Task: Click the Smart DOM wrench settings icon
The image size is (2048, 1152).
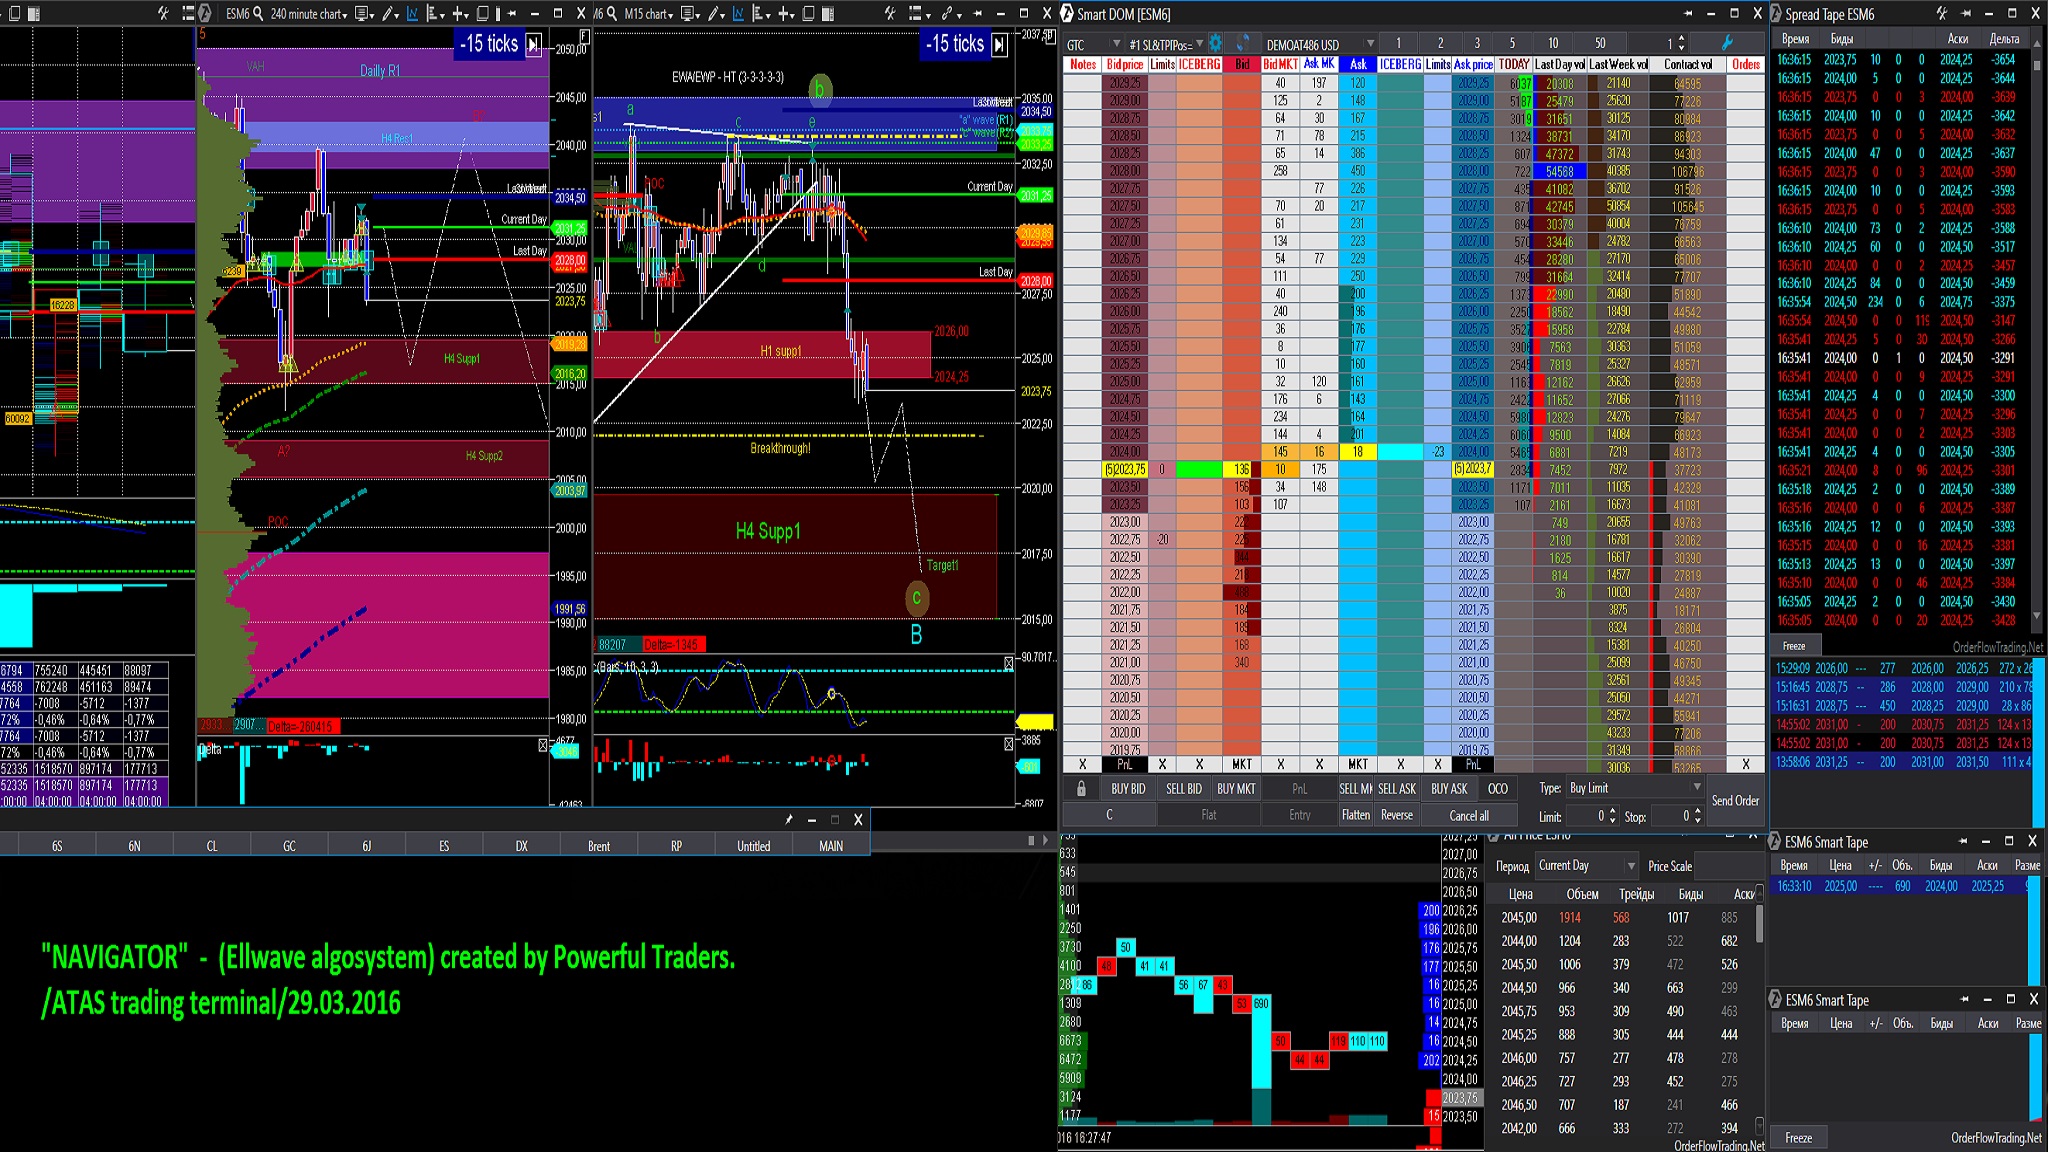Action: [1726, 43]
